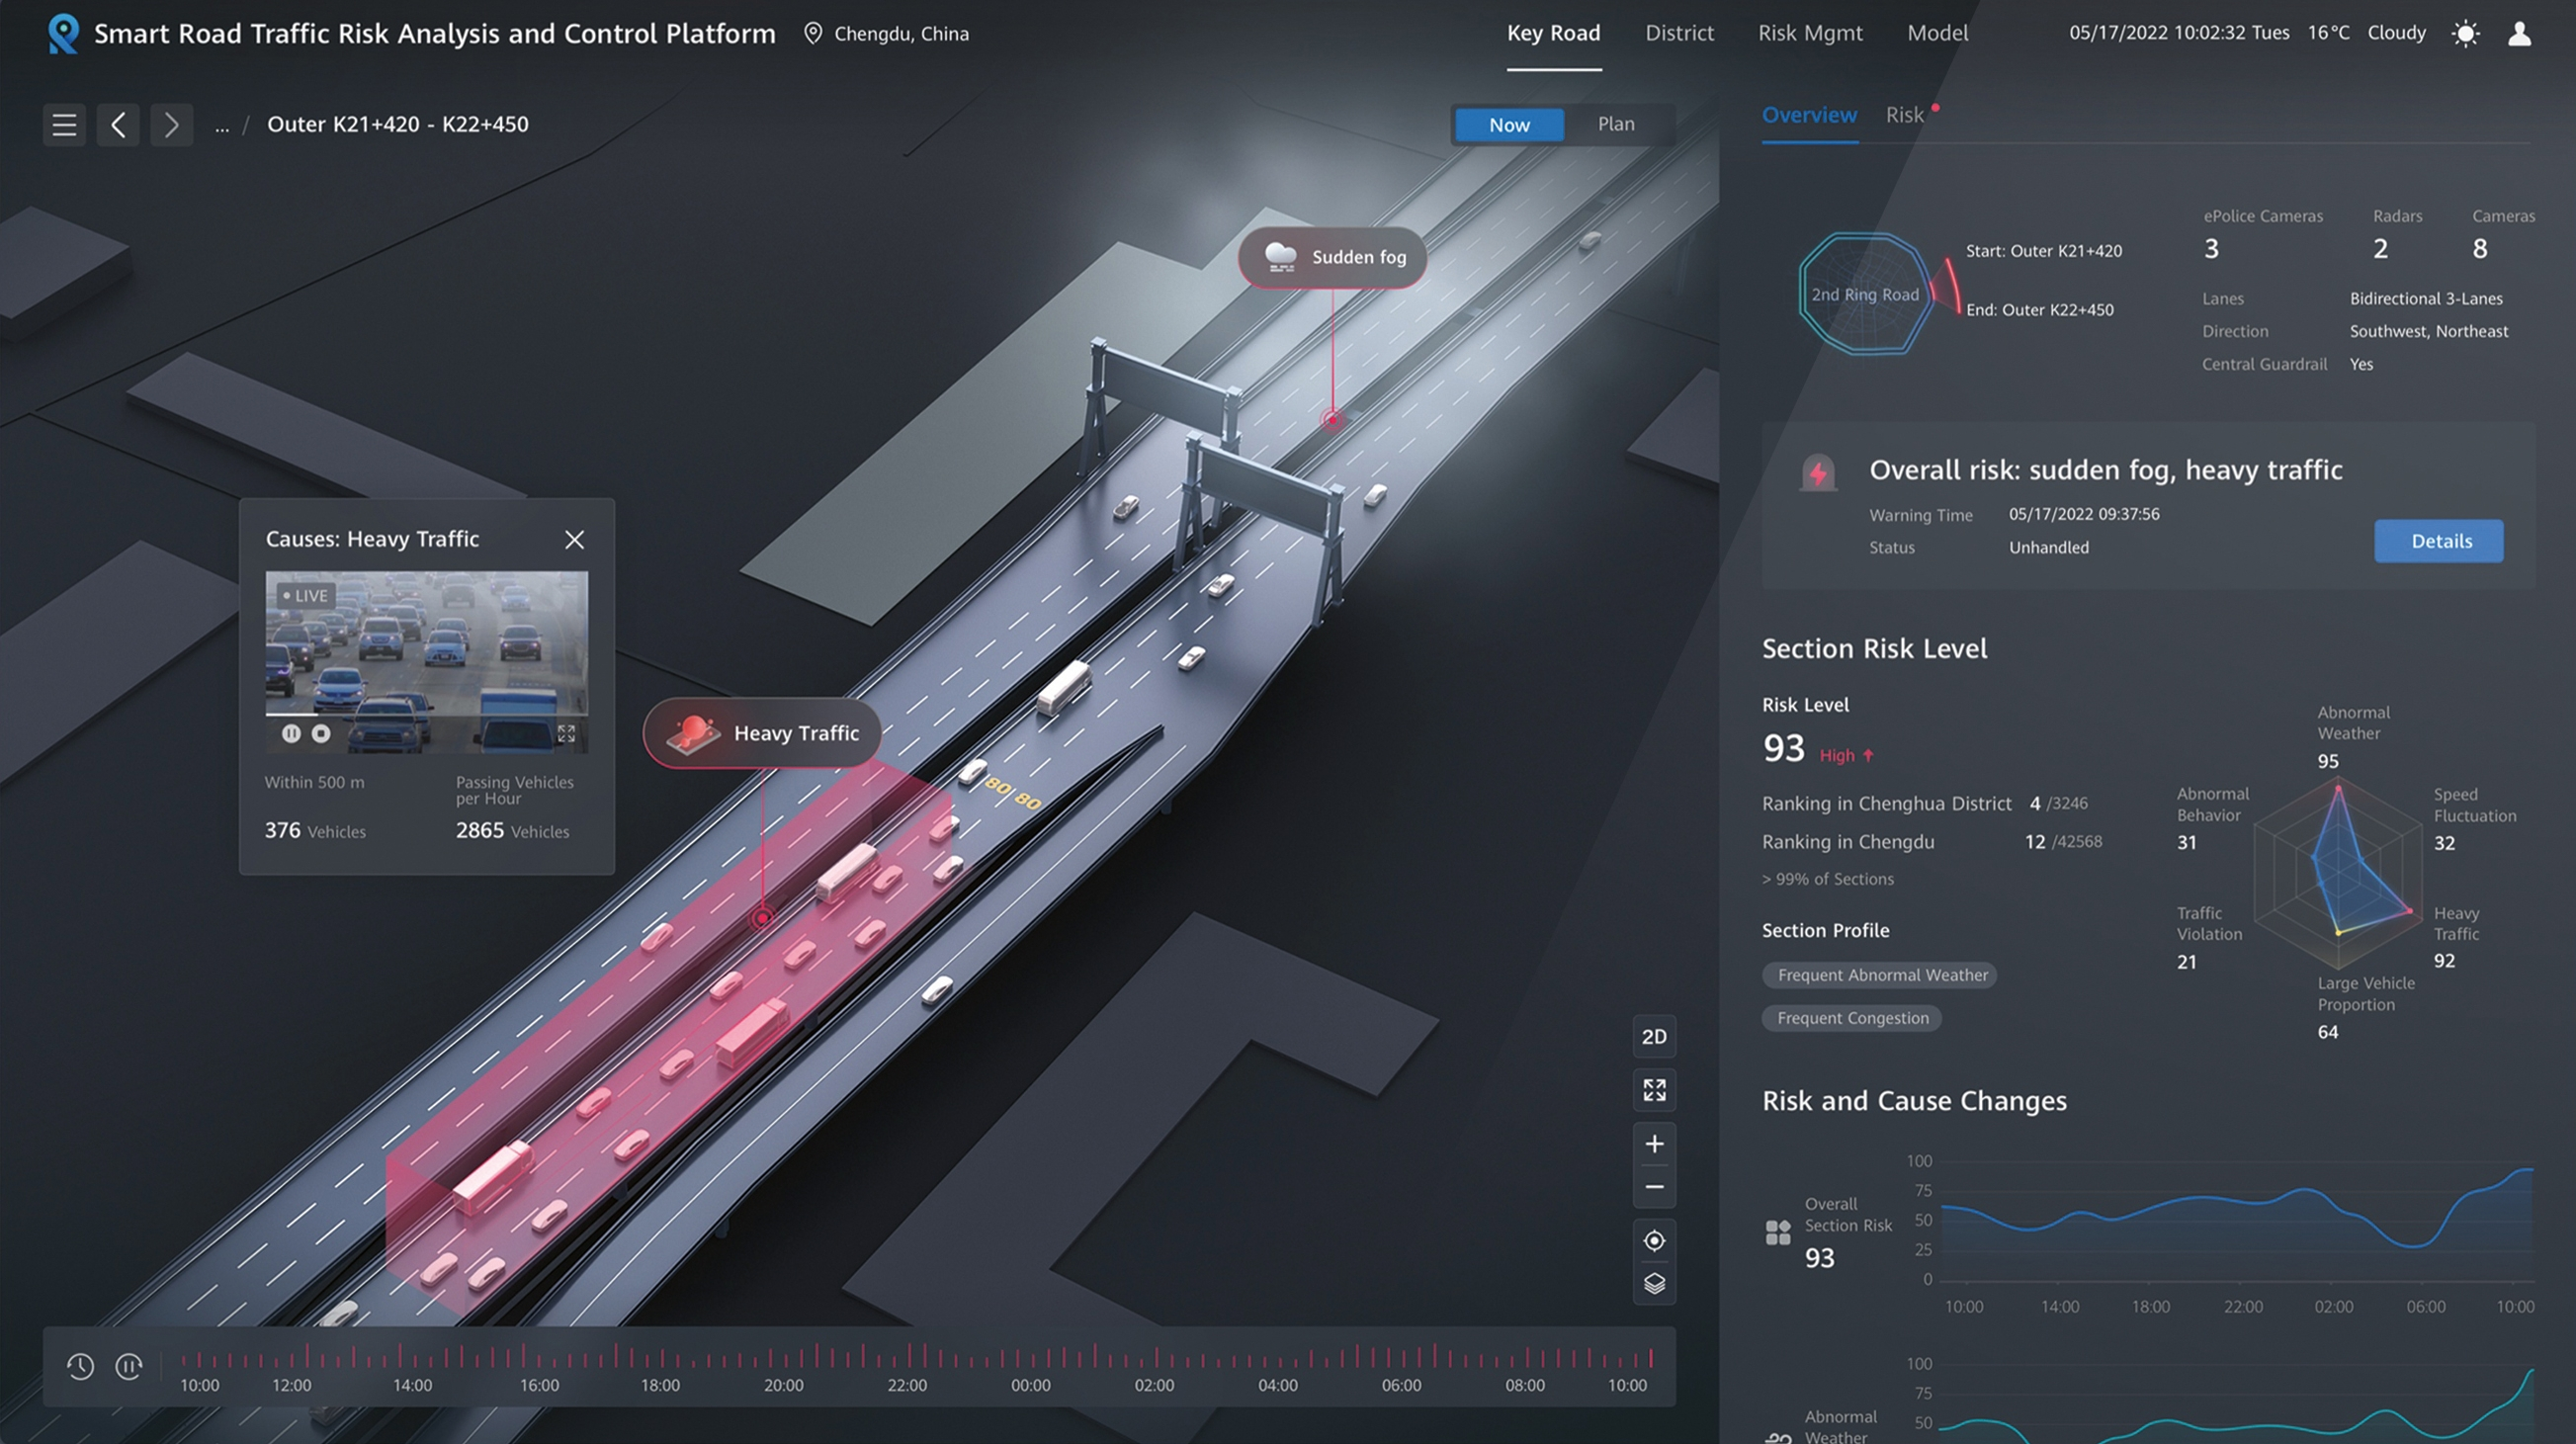Recenter map with locate icon
Viewport: 2576px width, 1444px height.
point(1654,1241)
